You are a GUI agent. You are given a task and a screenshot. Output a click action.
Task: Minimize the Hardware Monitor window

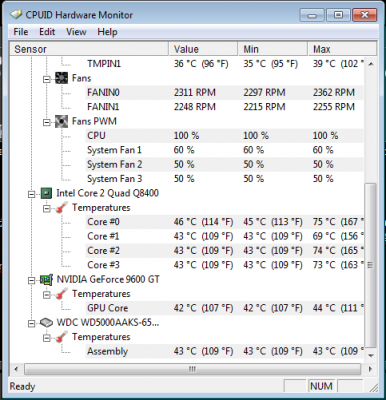pyautogui.click(x=312, y=15)
